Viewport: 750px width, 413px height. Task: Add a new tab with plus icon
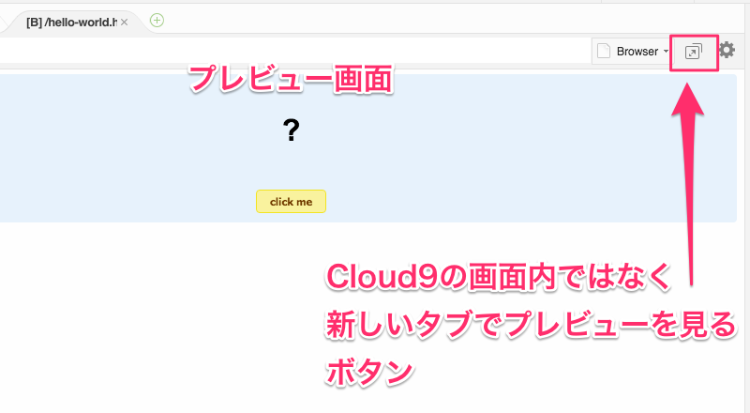tap(157, 20)
